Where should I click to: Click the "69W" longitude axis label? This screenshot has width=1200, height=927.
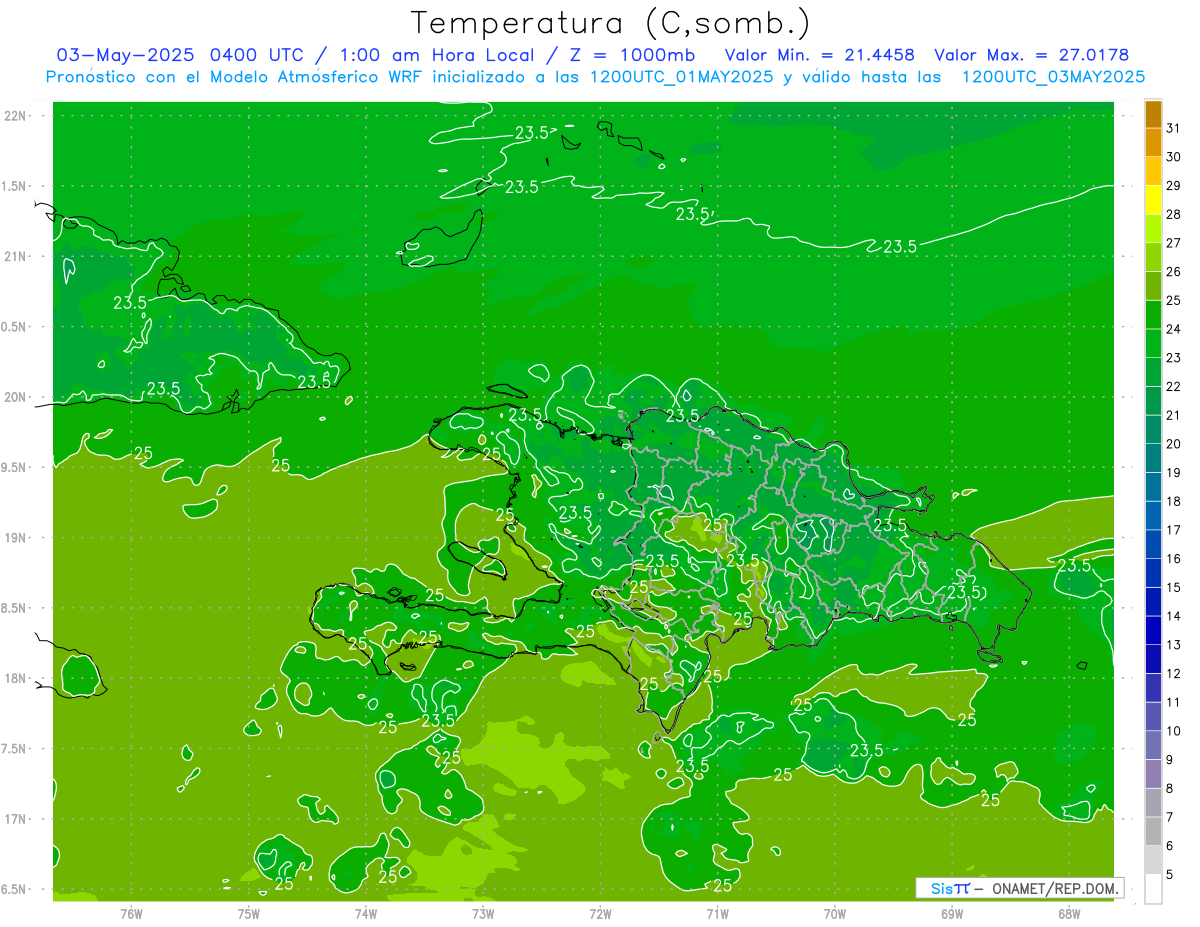pyautogui.click(x=951, y=914)
